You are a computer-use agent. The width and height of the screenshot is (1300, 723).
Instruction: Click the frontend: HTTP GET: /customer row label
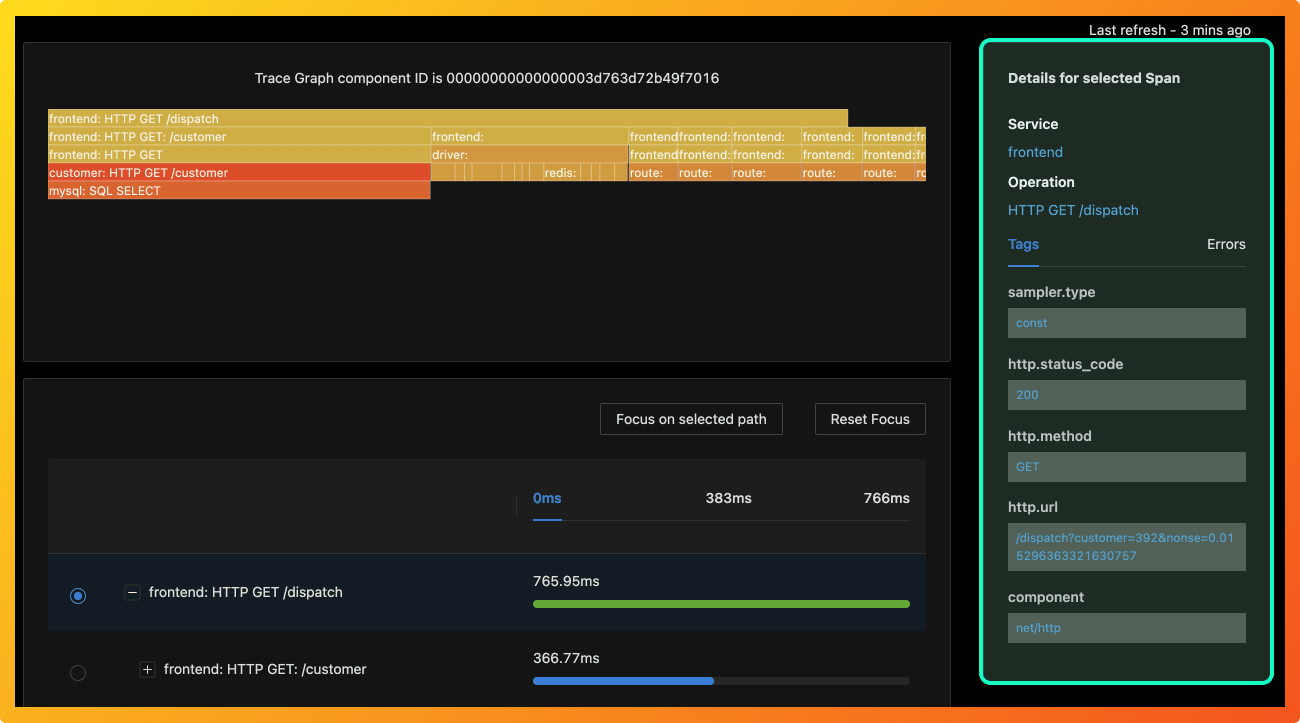point(265,669)
